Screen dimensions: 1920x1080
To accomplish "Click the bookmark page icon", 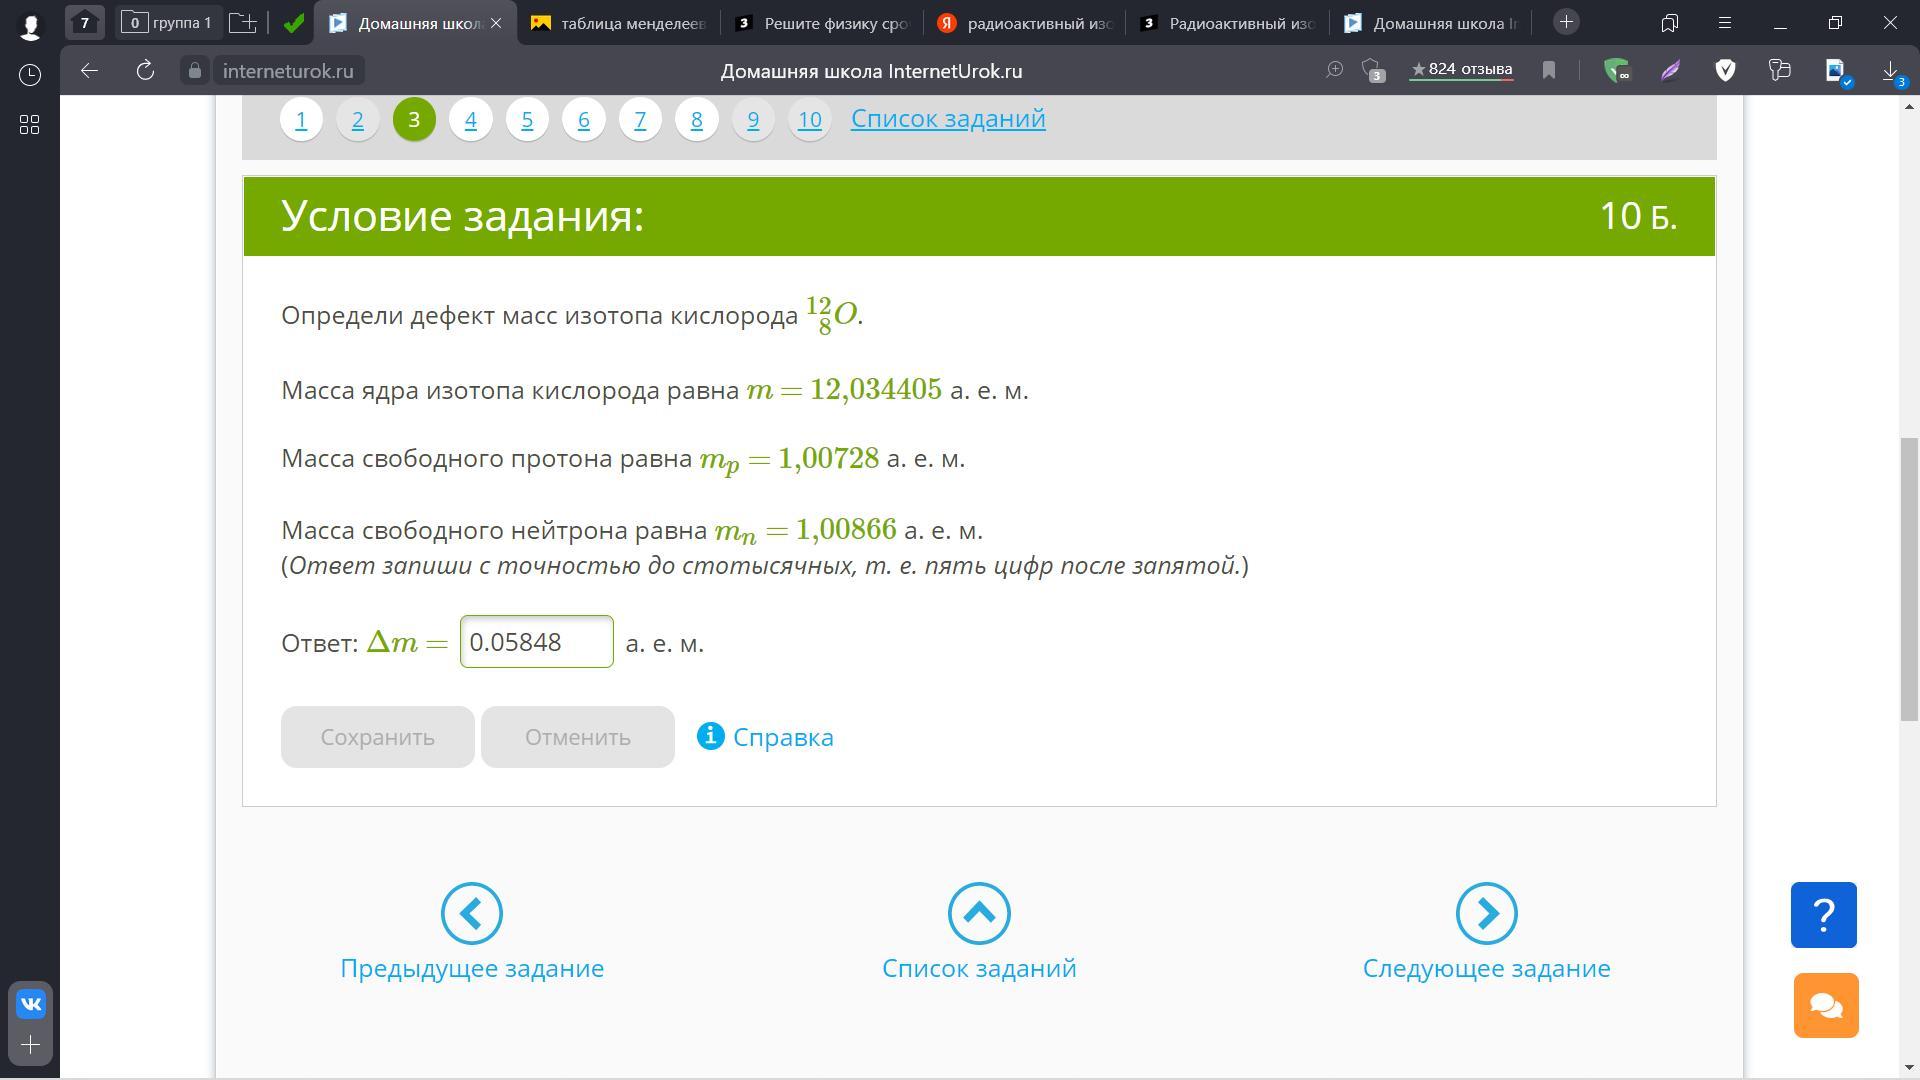I will 1548,70.
